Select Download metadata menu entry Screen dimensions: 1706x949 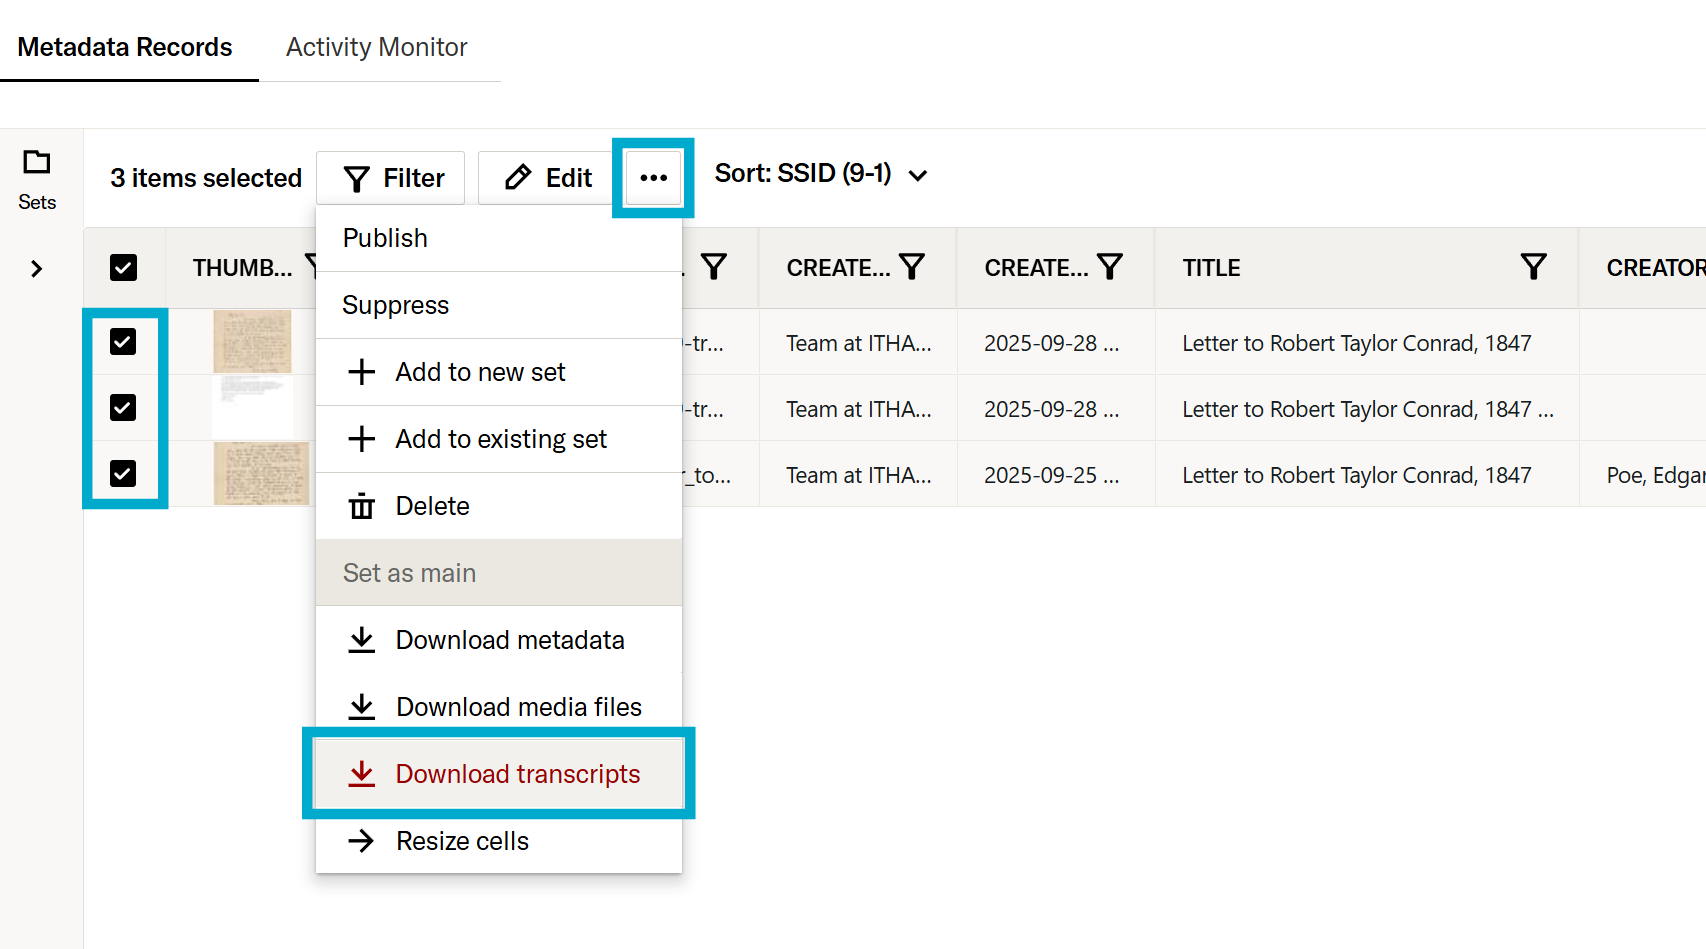pyautogui.click(x=499, y=640)
